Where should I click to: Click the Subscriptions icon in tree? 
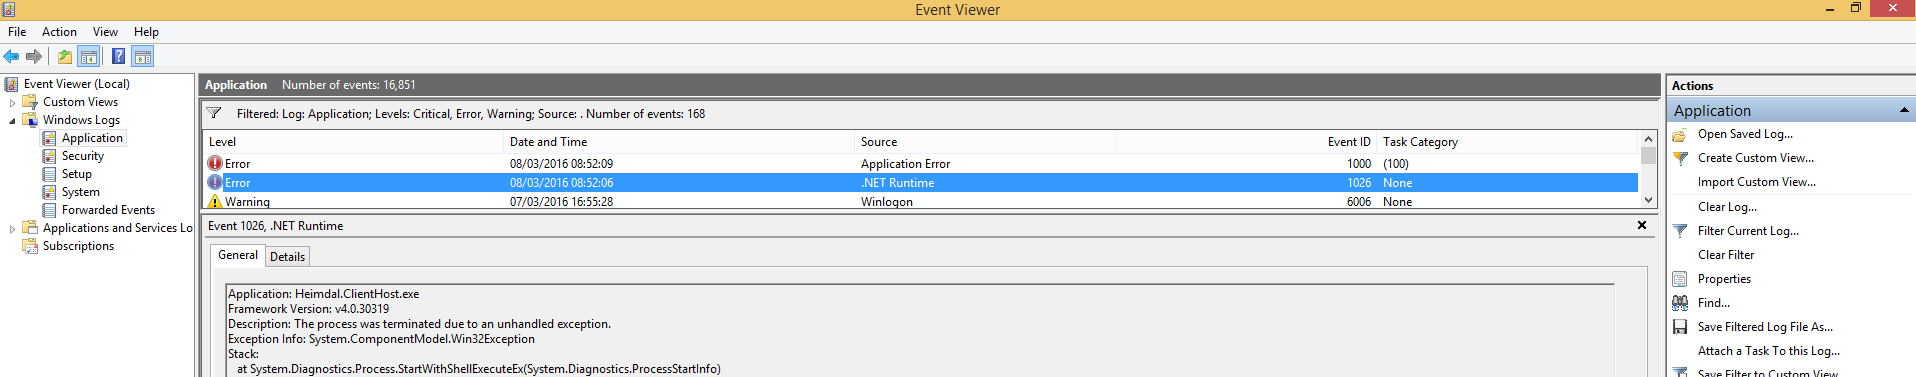pos(30,246)
